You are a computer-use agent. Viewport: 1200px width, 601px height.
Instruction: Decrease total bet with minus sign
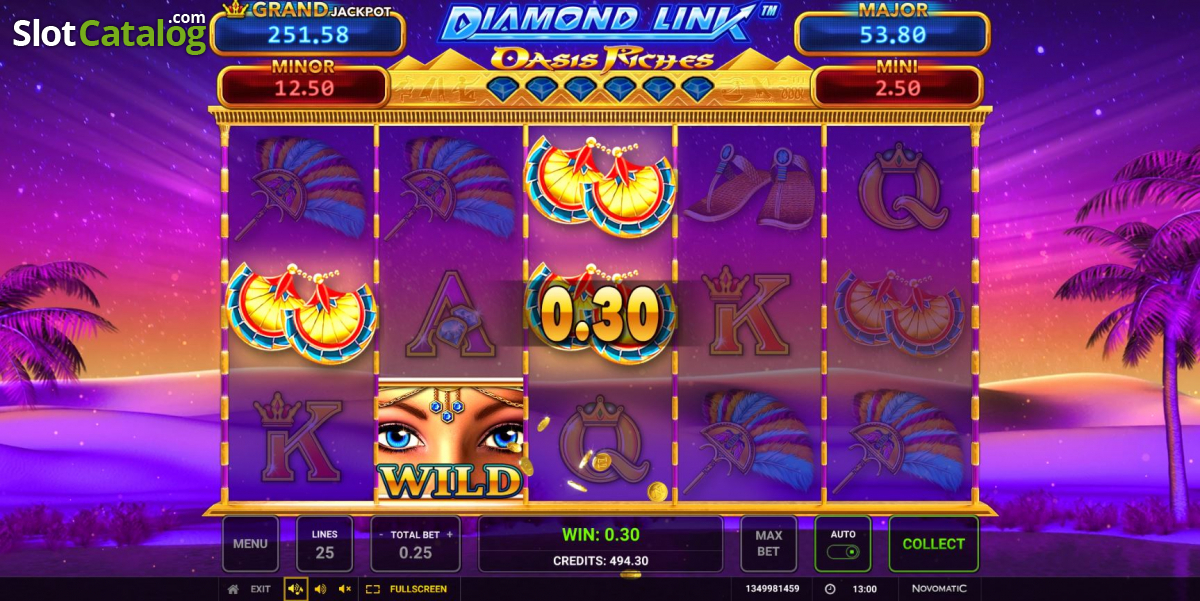380,535
